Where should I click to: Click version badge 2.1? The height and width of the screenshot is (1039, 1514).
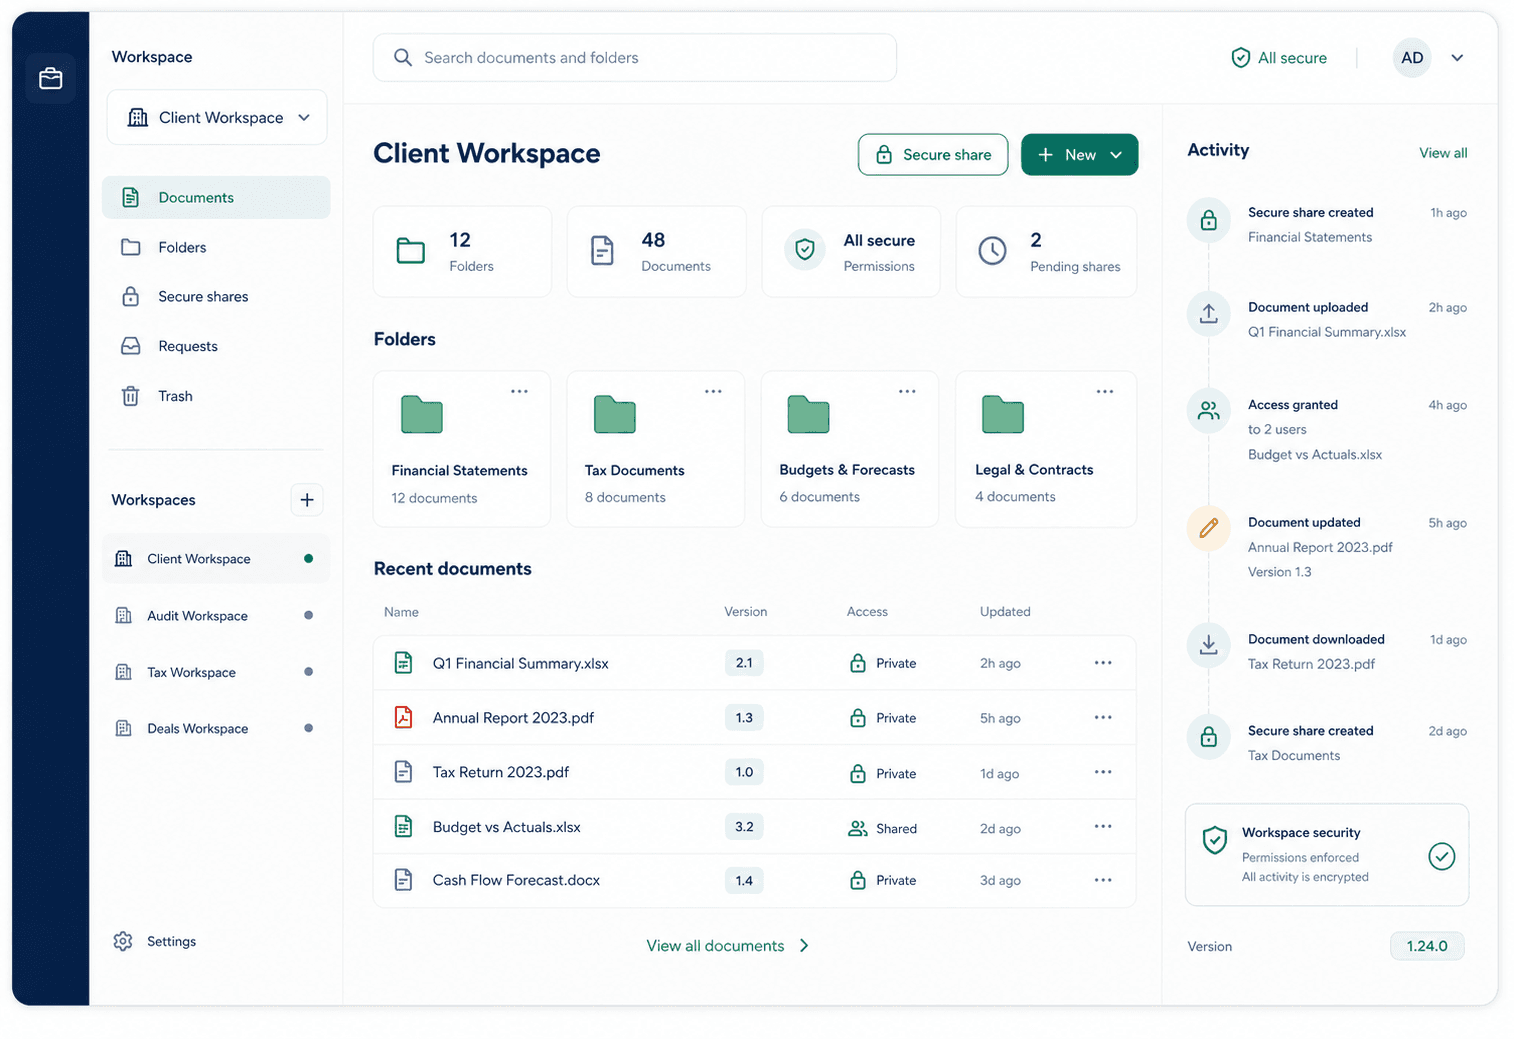744,663
